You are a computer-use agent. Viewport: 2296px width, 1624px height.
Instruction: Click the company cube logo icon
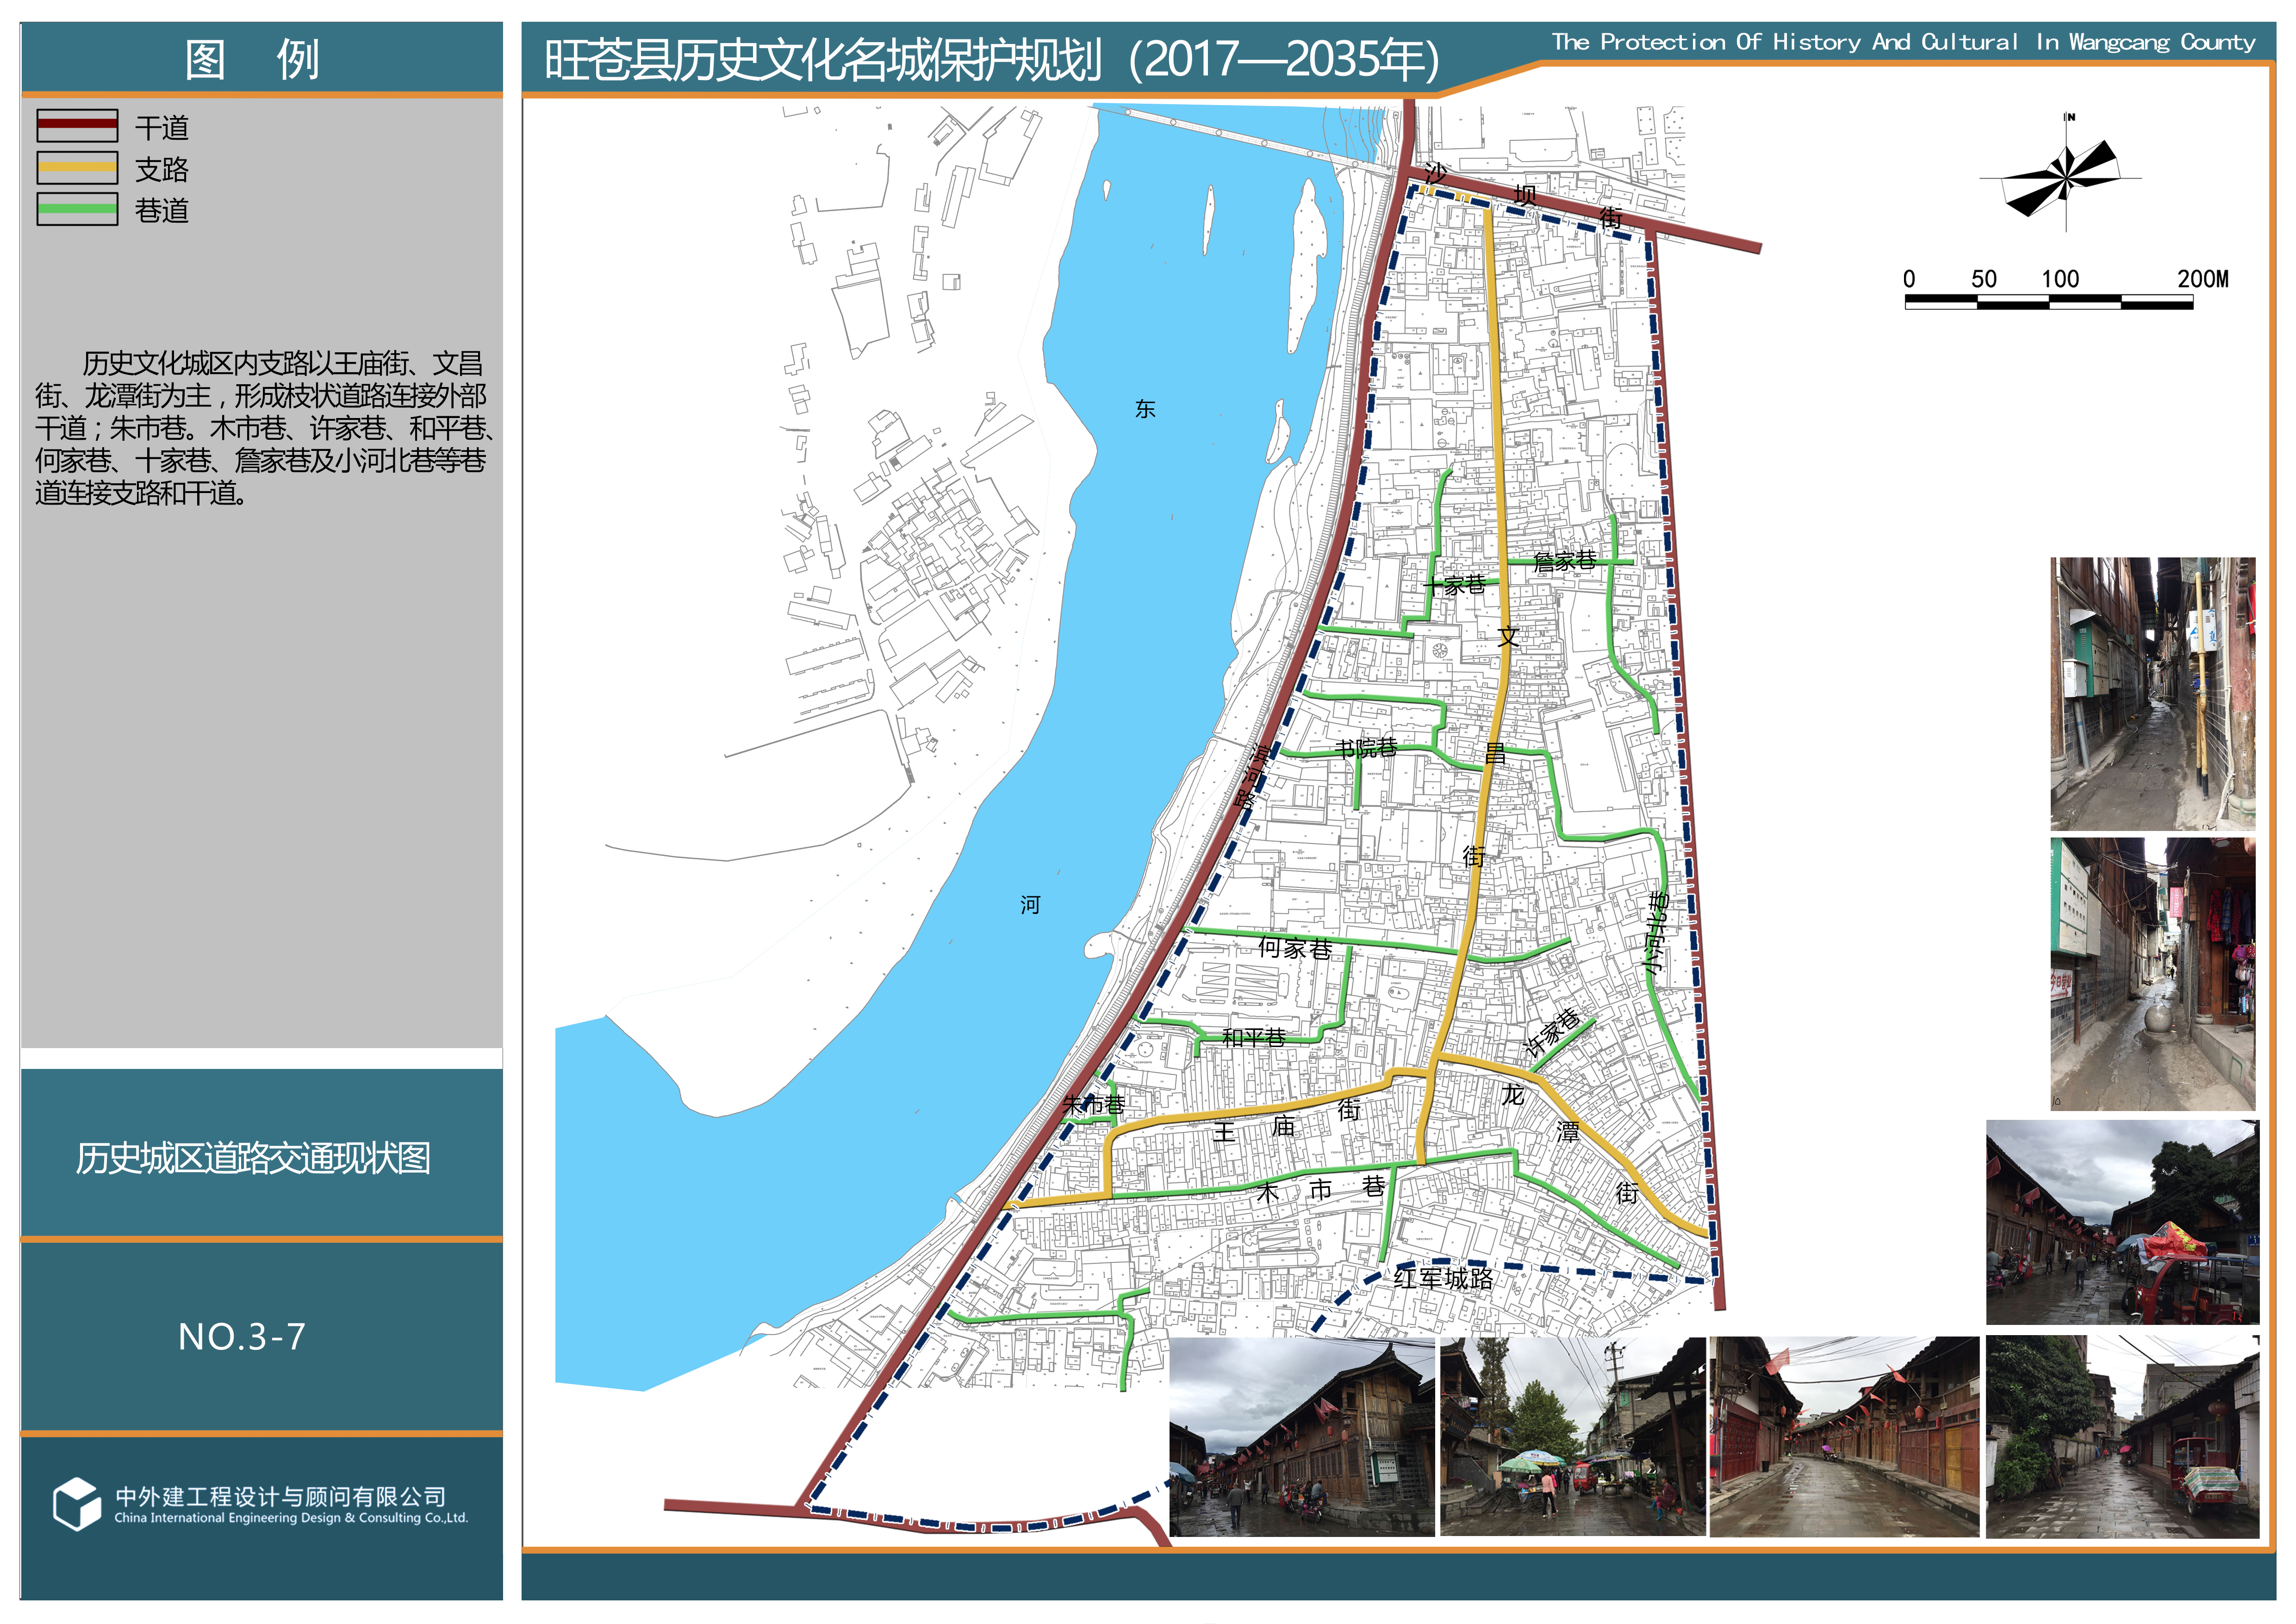click(76, 1503)
